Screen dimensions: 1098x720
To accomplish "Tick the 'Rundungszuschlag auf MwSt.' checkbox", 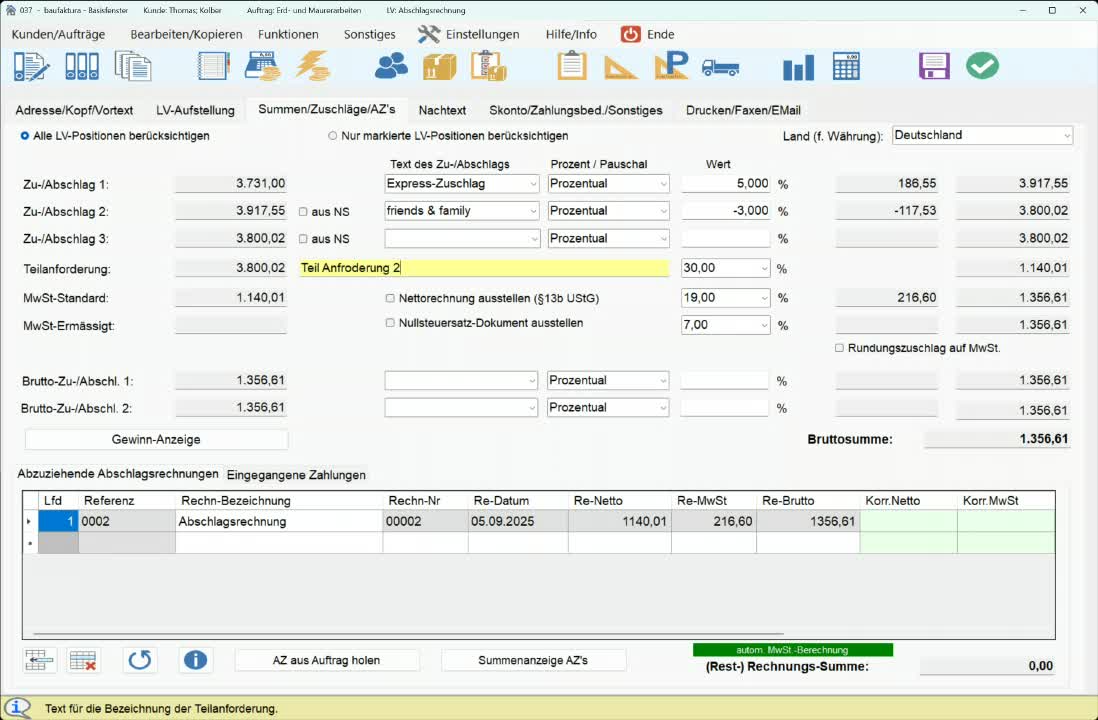I will pos(840,348).
